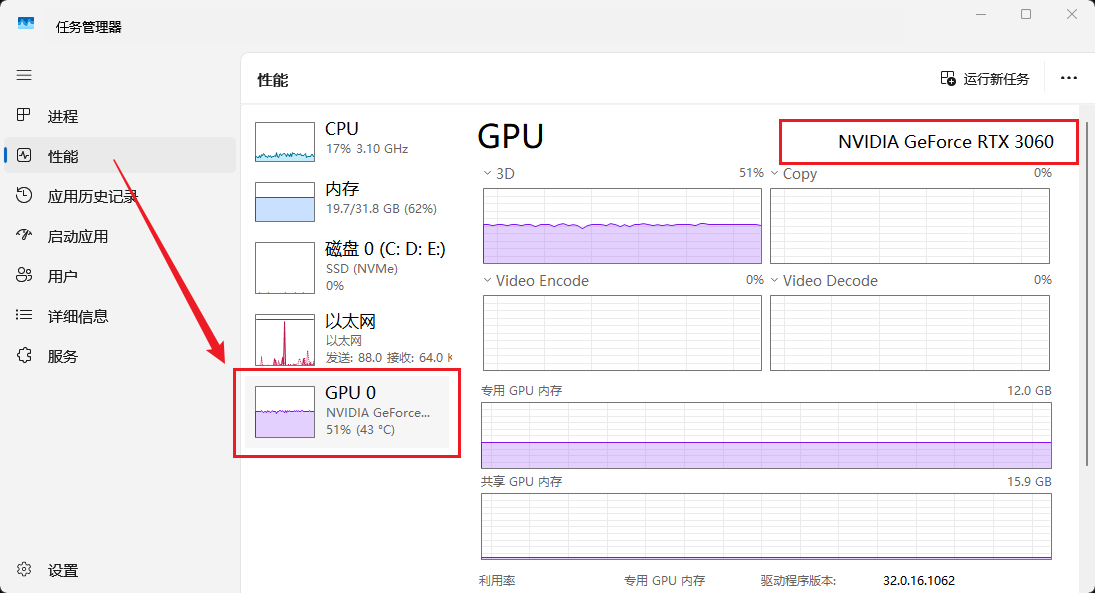Click the CPU label text

(x=341, y=129)
